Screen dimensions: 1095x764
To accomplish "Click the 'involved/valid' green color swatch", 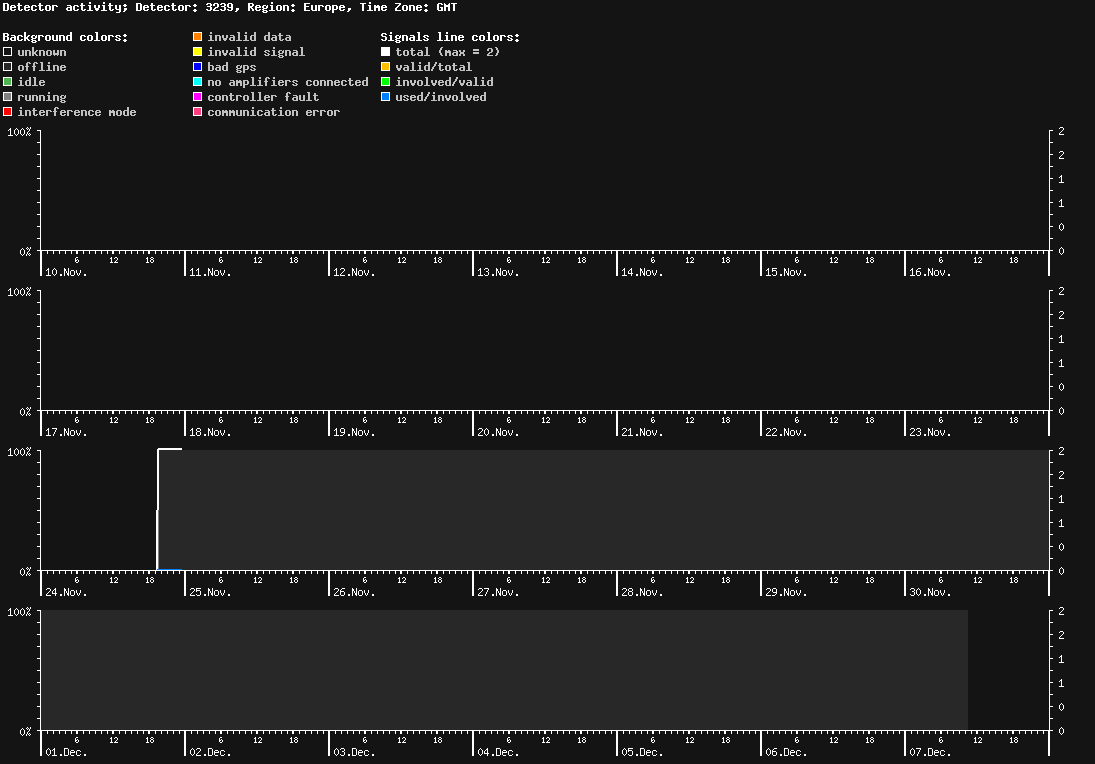I will (384, 82).
